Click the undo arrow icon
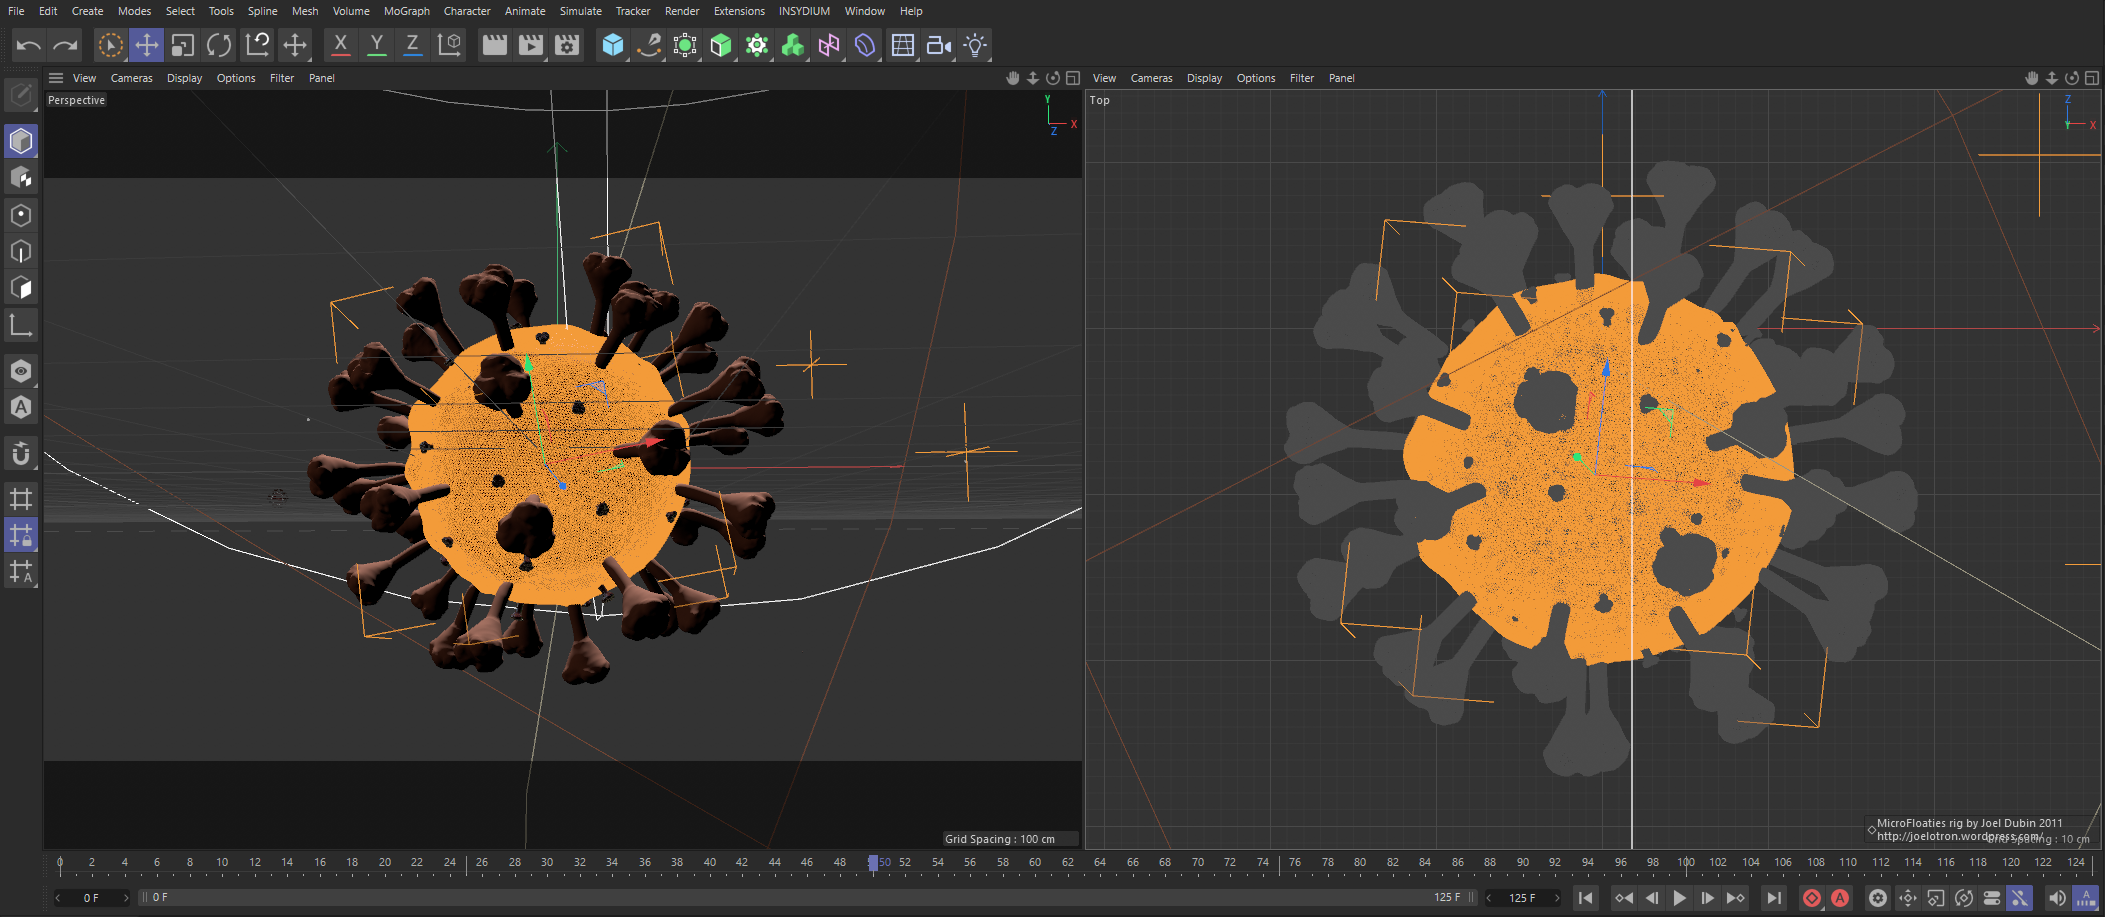2105x917 pixels. pos(29,45)
